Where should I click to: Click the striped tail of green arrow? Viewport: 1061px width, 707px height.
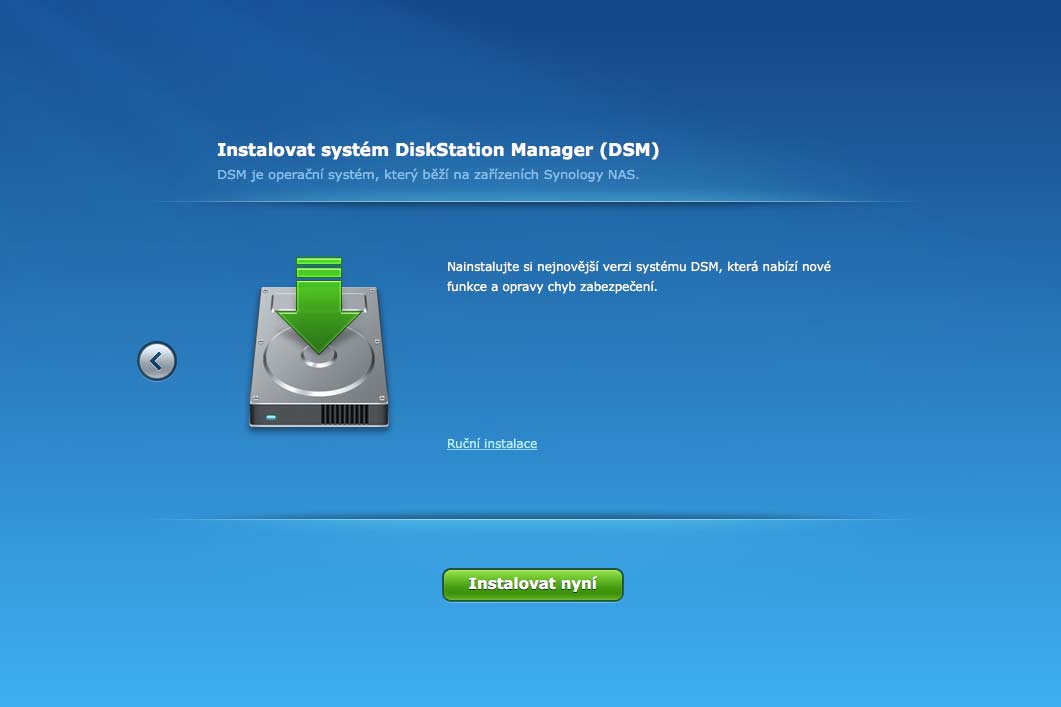click(319, 267)
